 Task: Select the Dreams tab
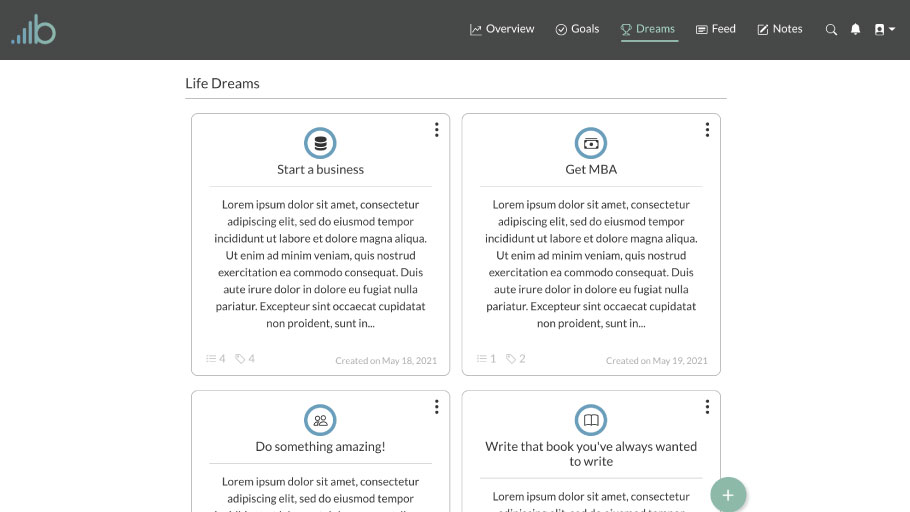648,29
